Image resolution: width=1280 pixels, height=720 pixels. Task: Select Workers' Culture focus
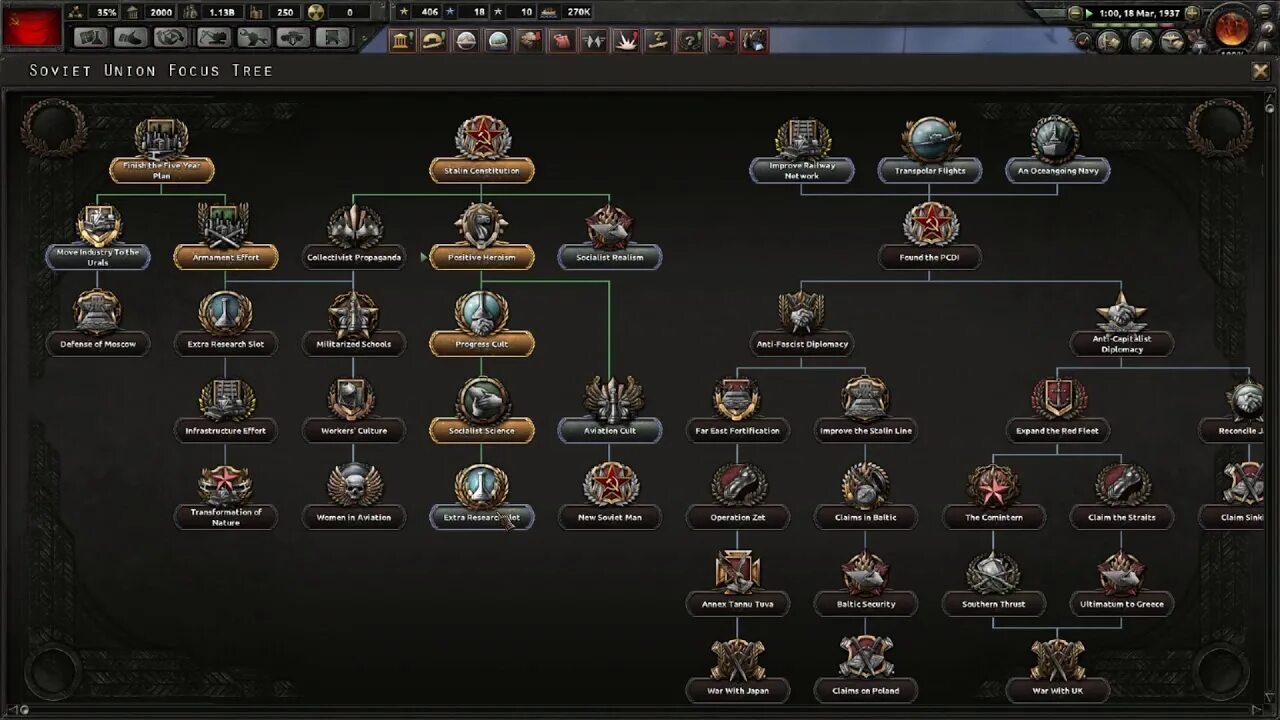coord(354,412)
